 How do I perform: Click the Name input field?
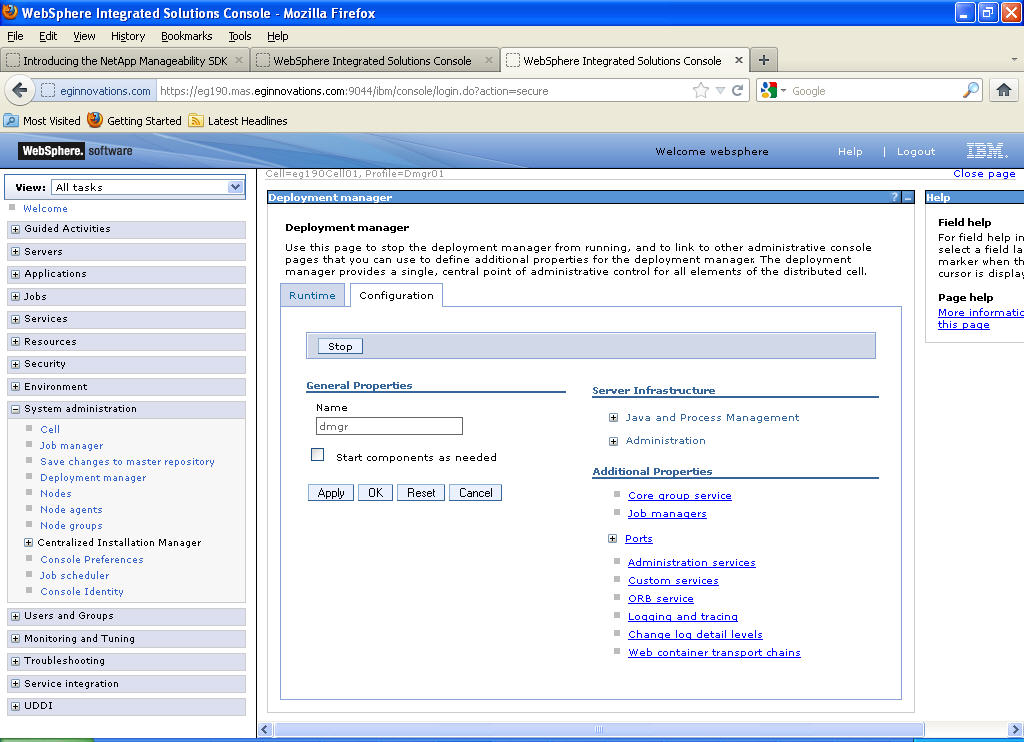point(389,427)
